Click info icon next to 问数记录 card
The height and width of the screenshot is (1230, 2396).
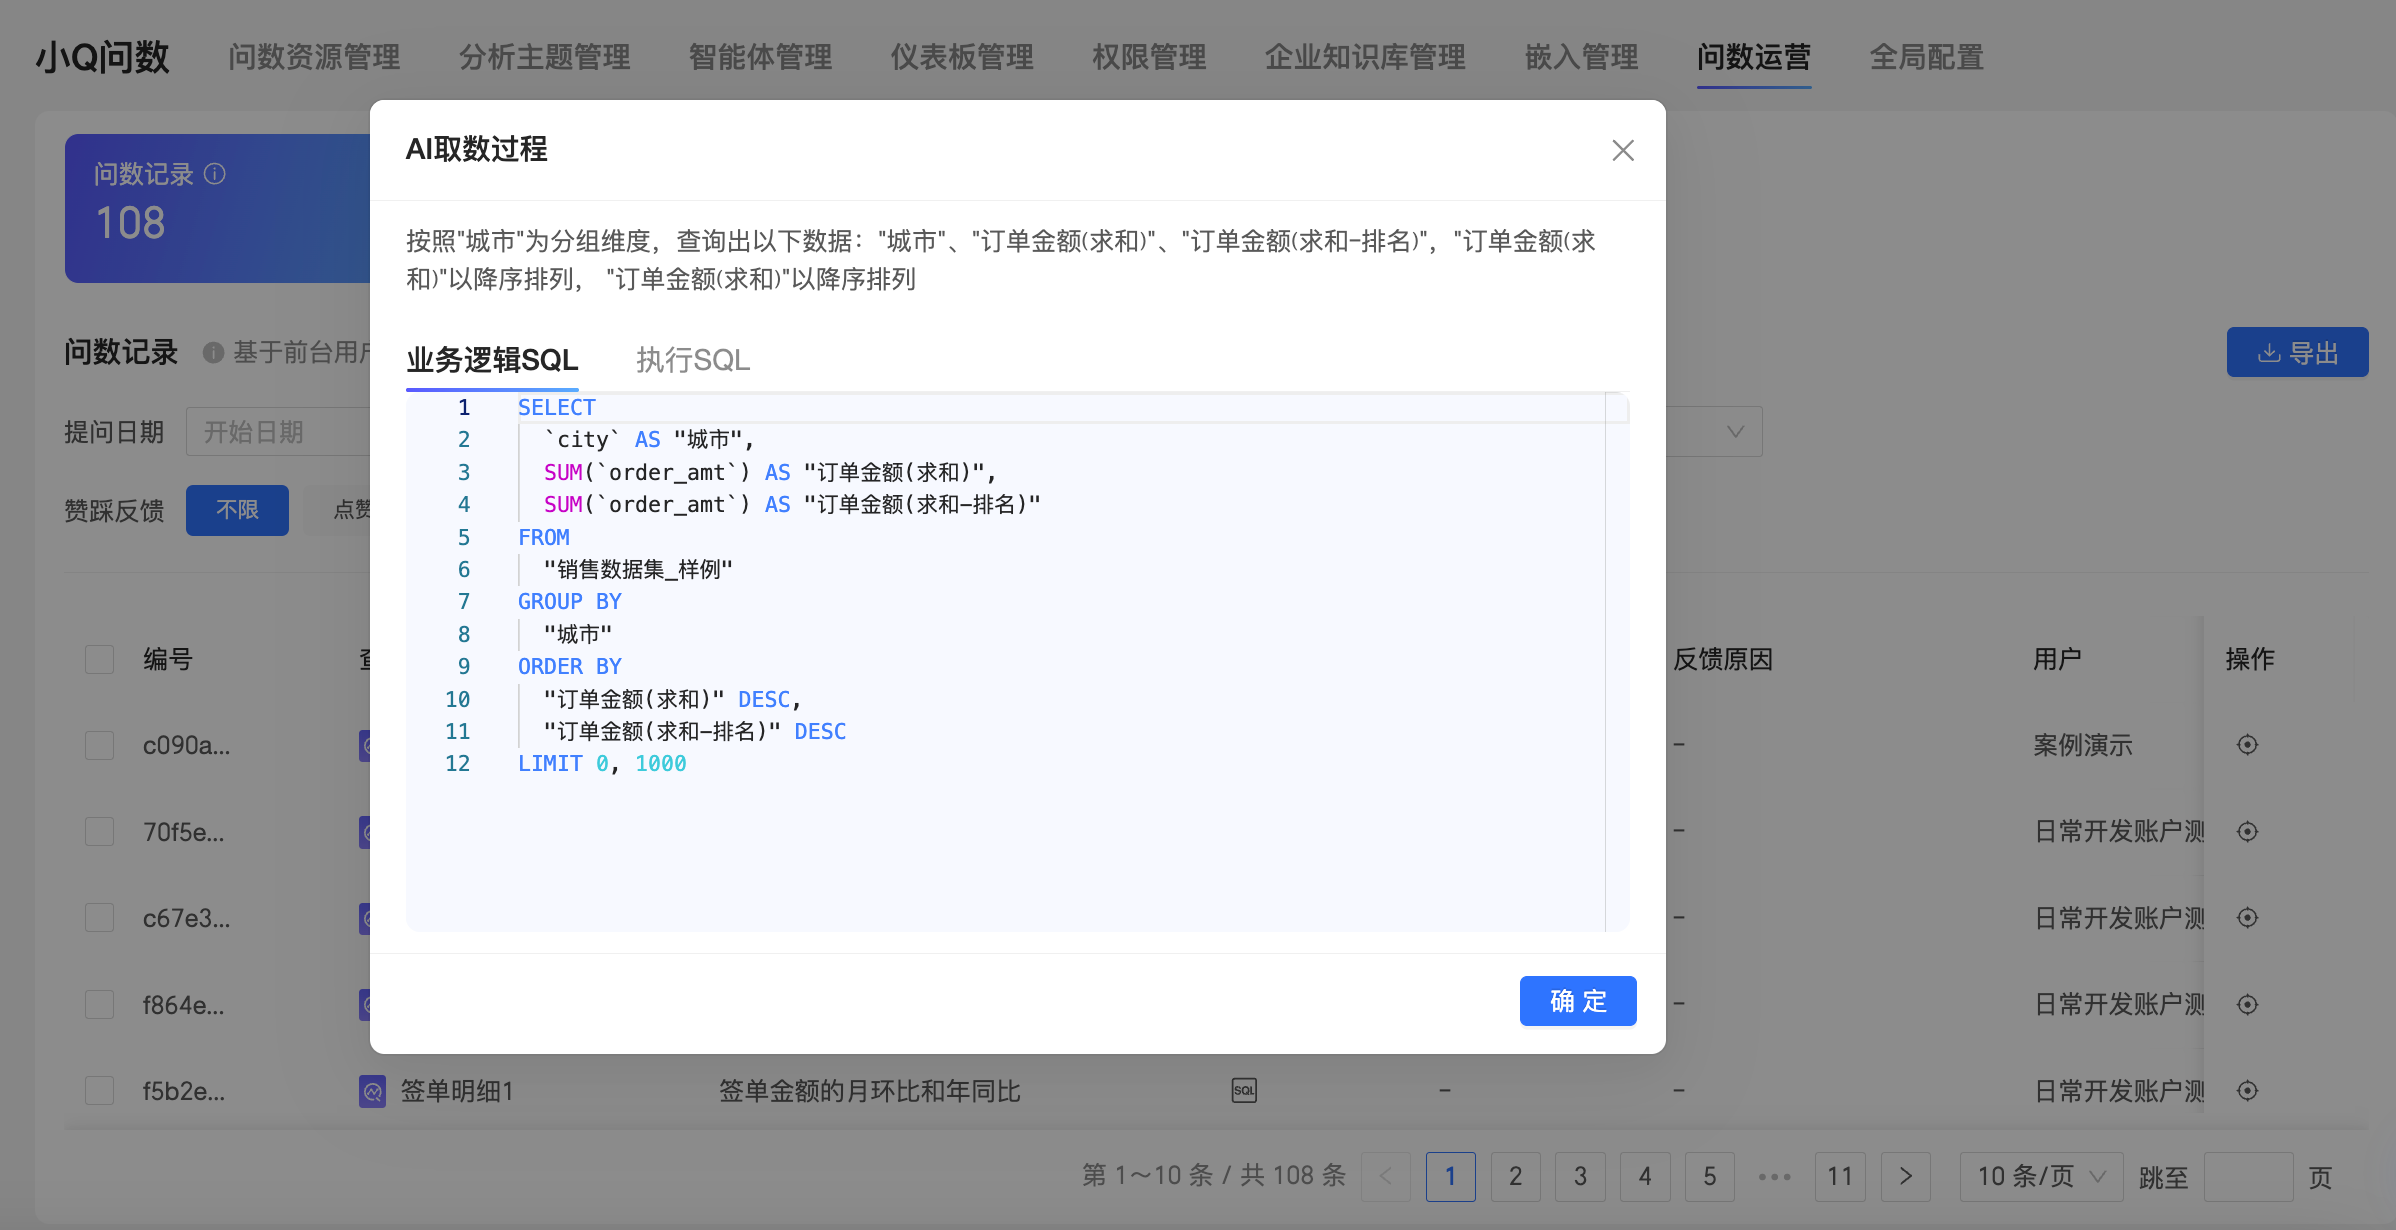pyautogui.click(x=215, y=174)
